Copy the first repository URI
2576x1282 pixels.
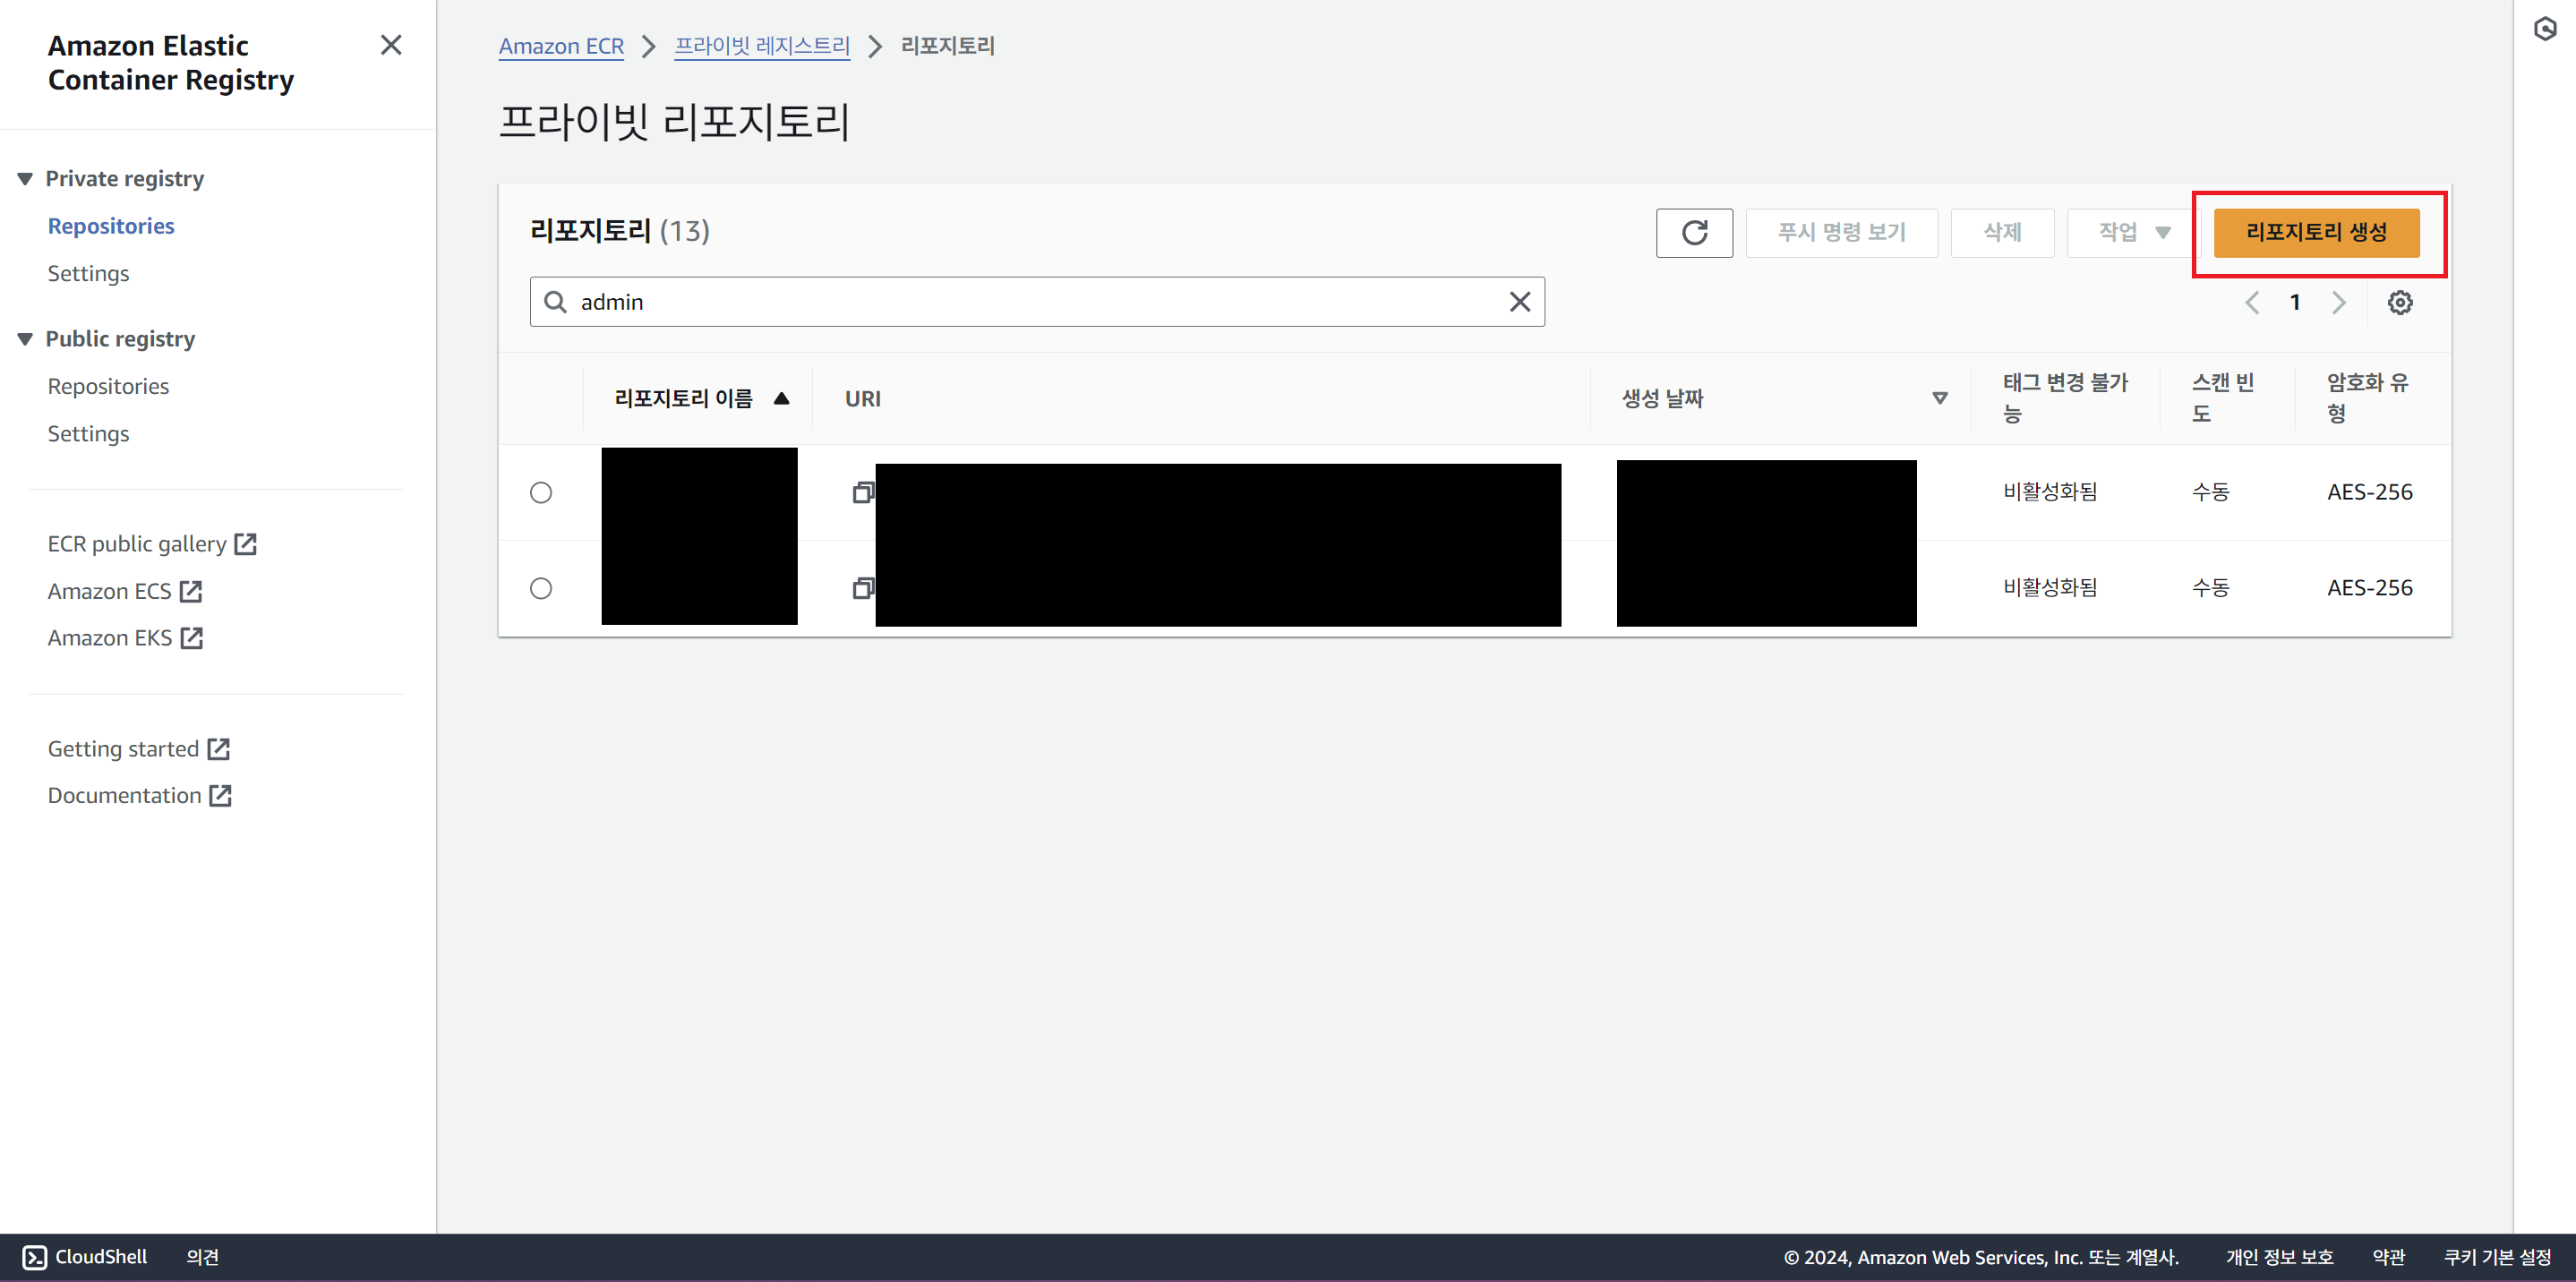click(x=861, y=491)
